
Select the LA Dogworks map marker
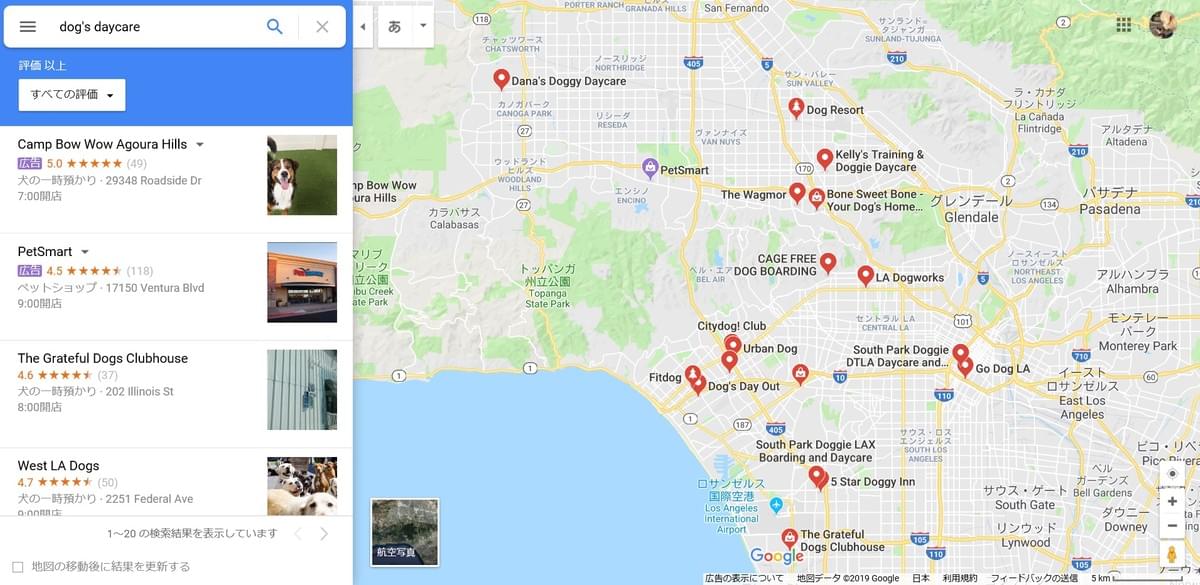[x=865, y=276]
